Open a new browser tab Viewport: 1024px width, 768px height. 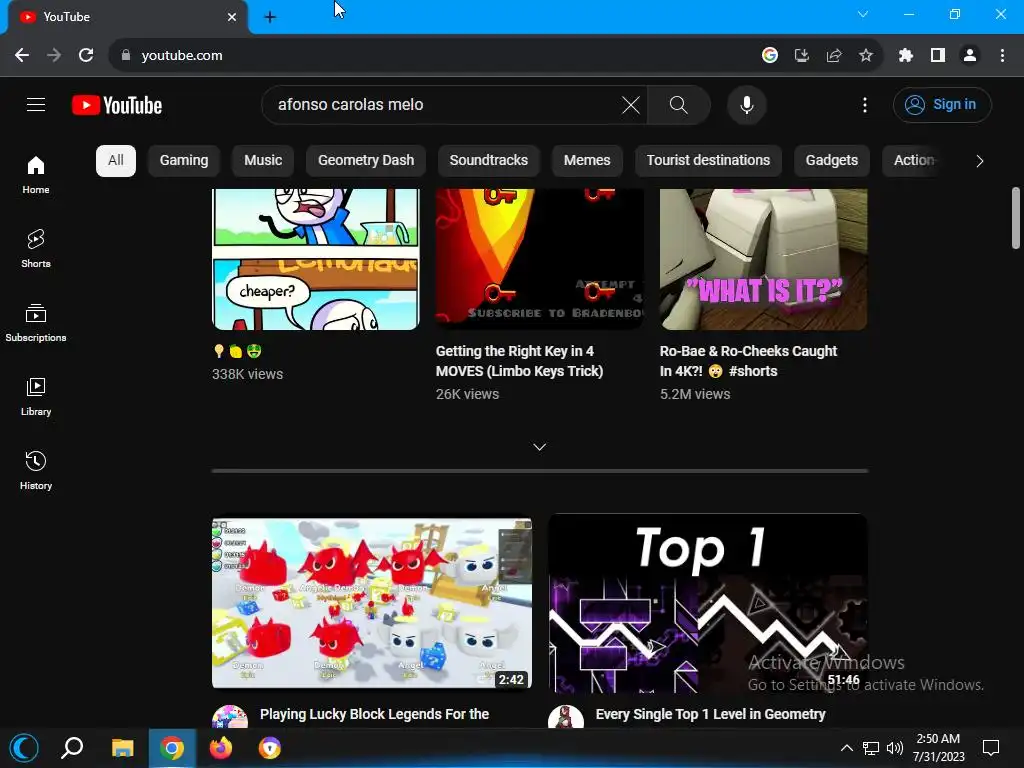(270, 17)
